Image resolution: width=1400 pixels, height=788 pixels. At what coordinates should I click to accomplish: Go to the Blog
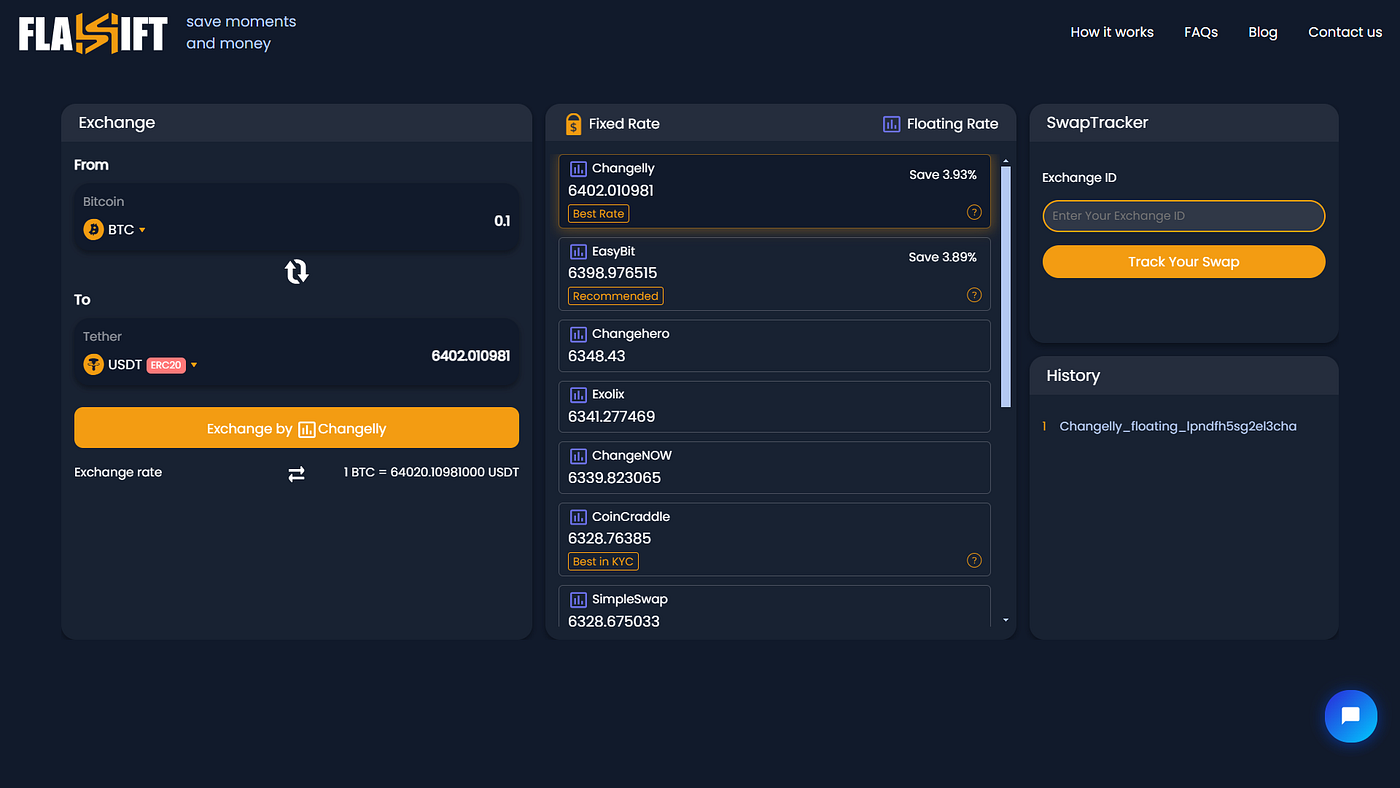(1263, 32)
